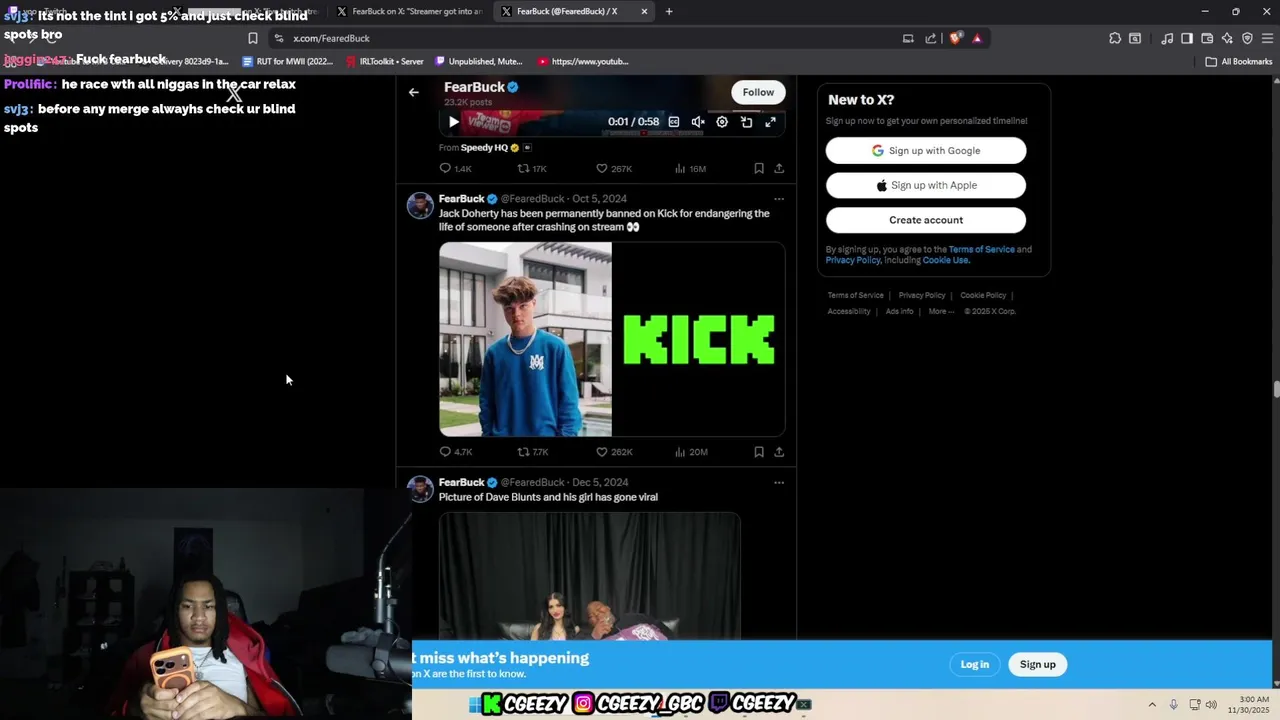
Task: Click Sign up on the bottom banner
Action: click(x=1037, y=664)
